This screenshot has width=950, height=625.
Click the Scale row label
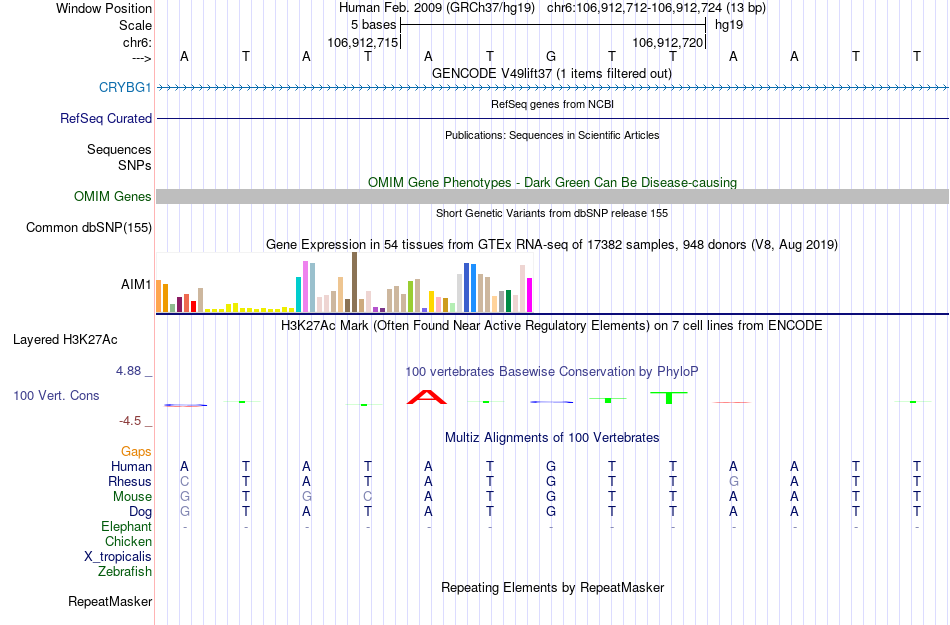(135, 25)
